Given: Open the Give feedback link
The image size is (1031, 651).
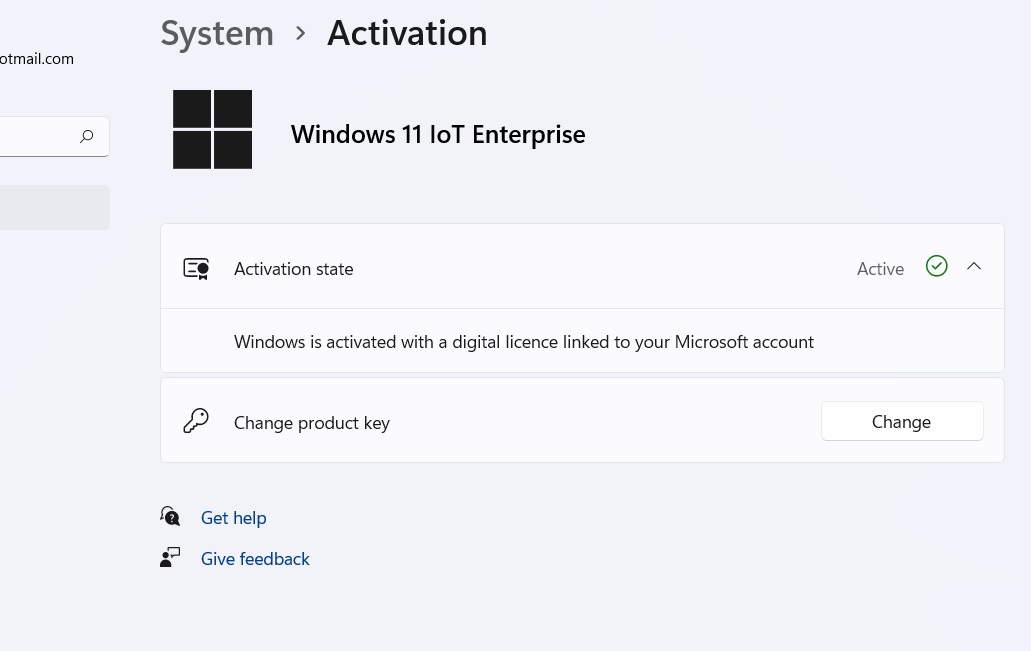Looking at the screenshot, I should 255,559.
